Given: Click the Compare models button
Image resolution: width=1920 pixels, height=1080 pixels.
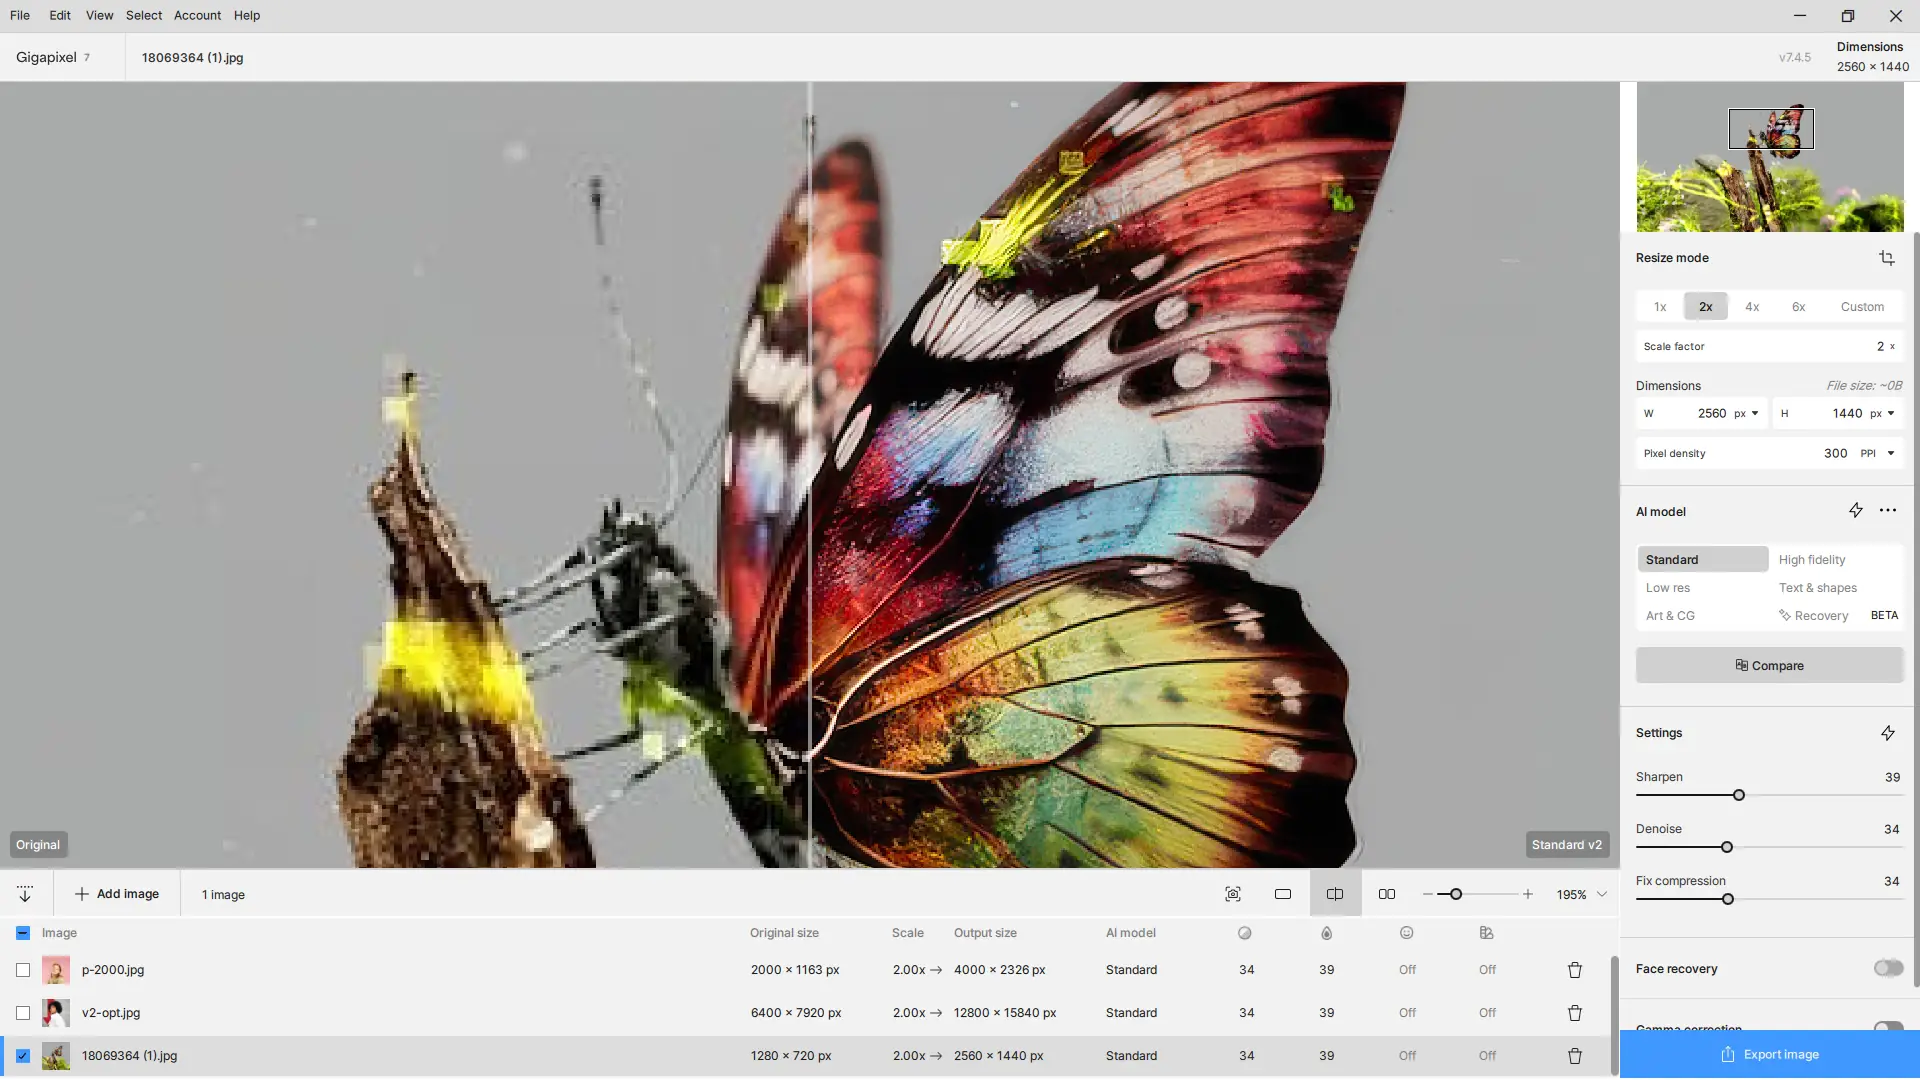Looking at the screenshot, I should click(x=1768, y=665).
